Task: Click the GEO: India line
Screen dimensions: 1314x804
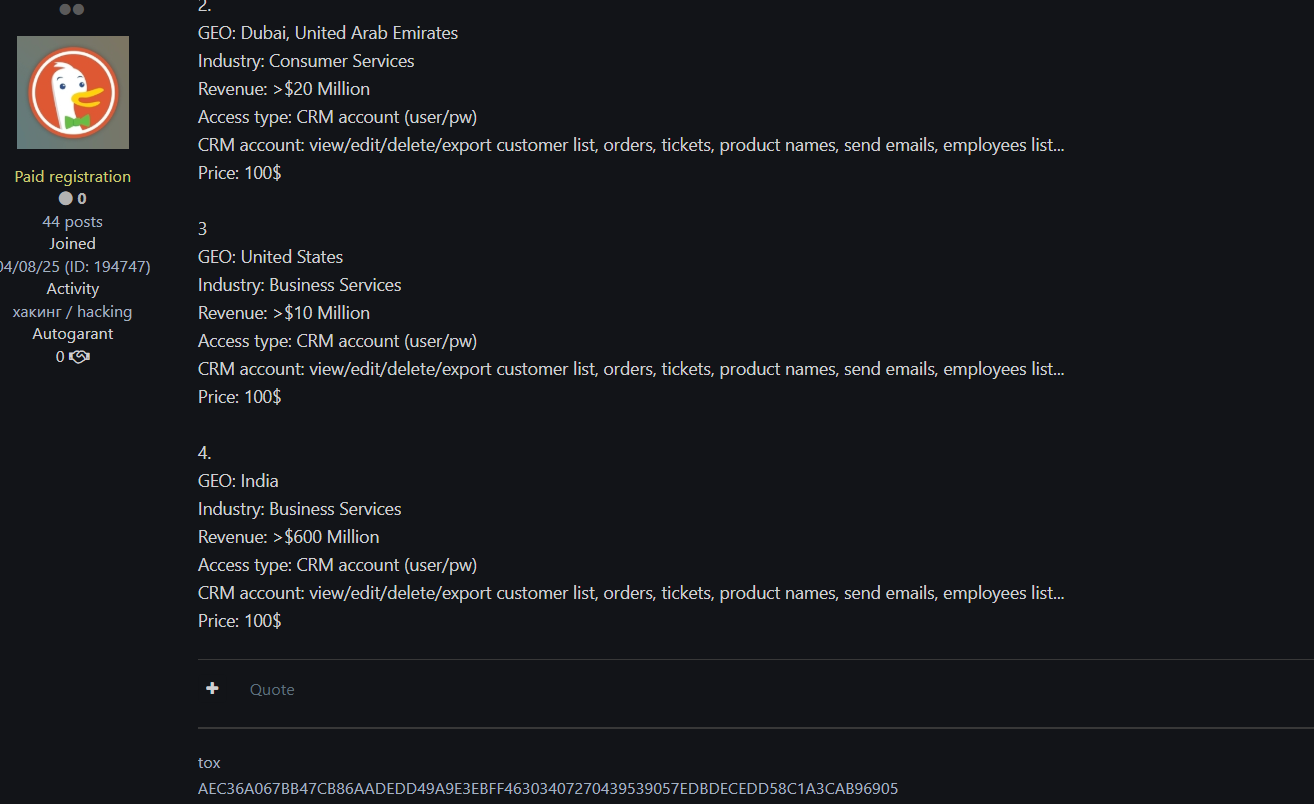Action: click(x=238, y=481)
